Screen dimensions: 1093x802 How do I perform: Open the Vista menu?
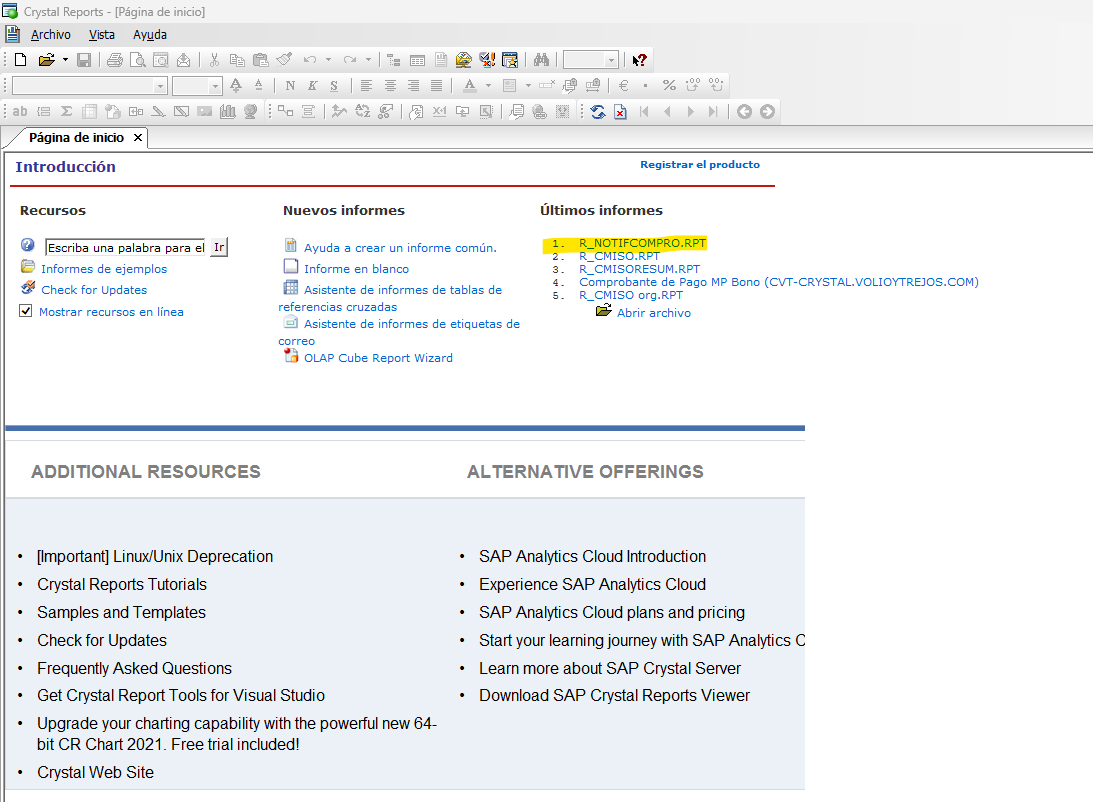[102, 35]
